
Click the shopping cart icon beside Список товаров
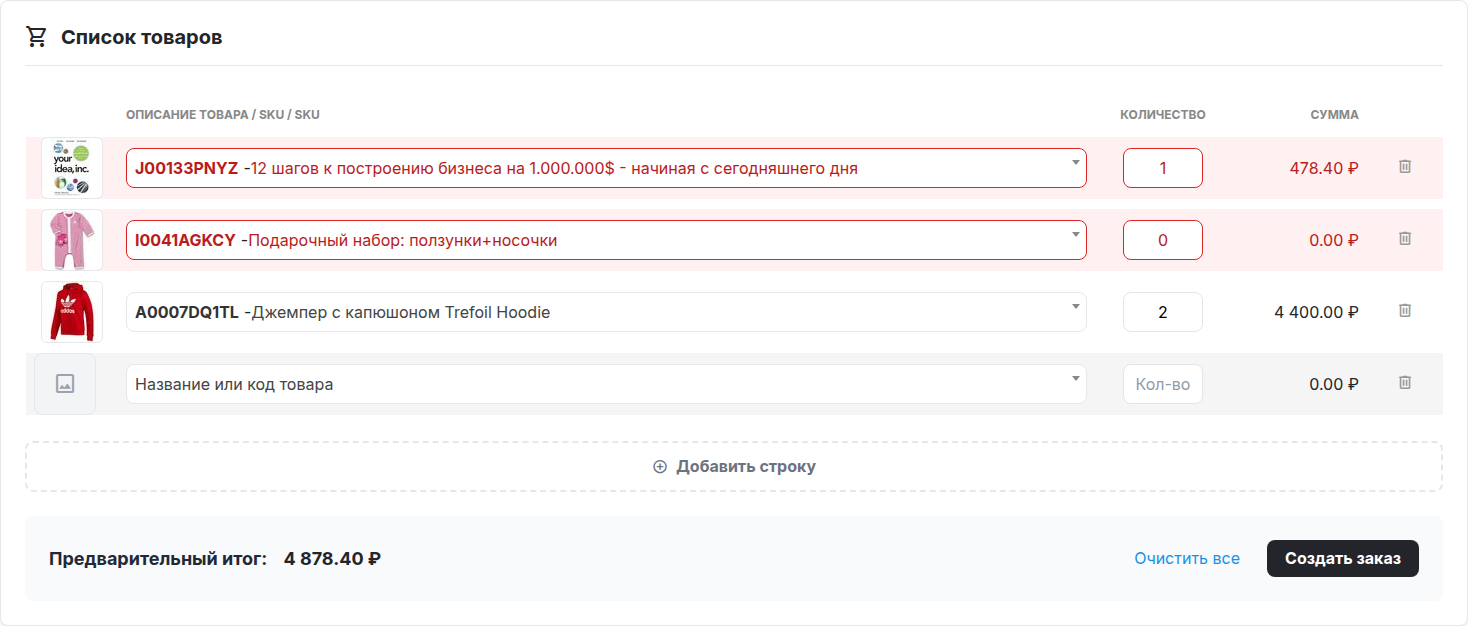pyautogui.click(x=37, y=37)
